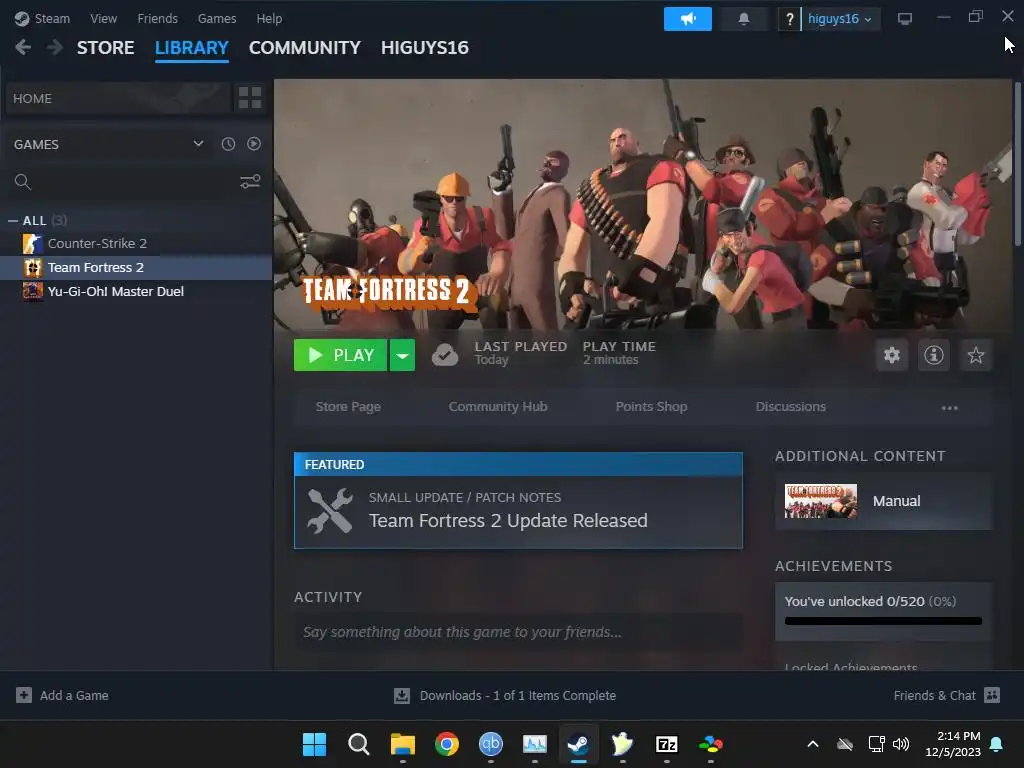Click the library search magnifier icon
Screen dimensions: 1024x768
point(23,182)
